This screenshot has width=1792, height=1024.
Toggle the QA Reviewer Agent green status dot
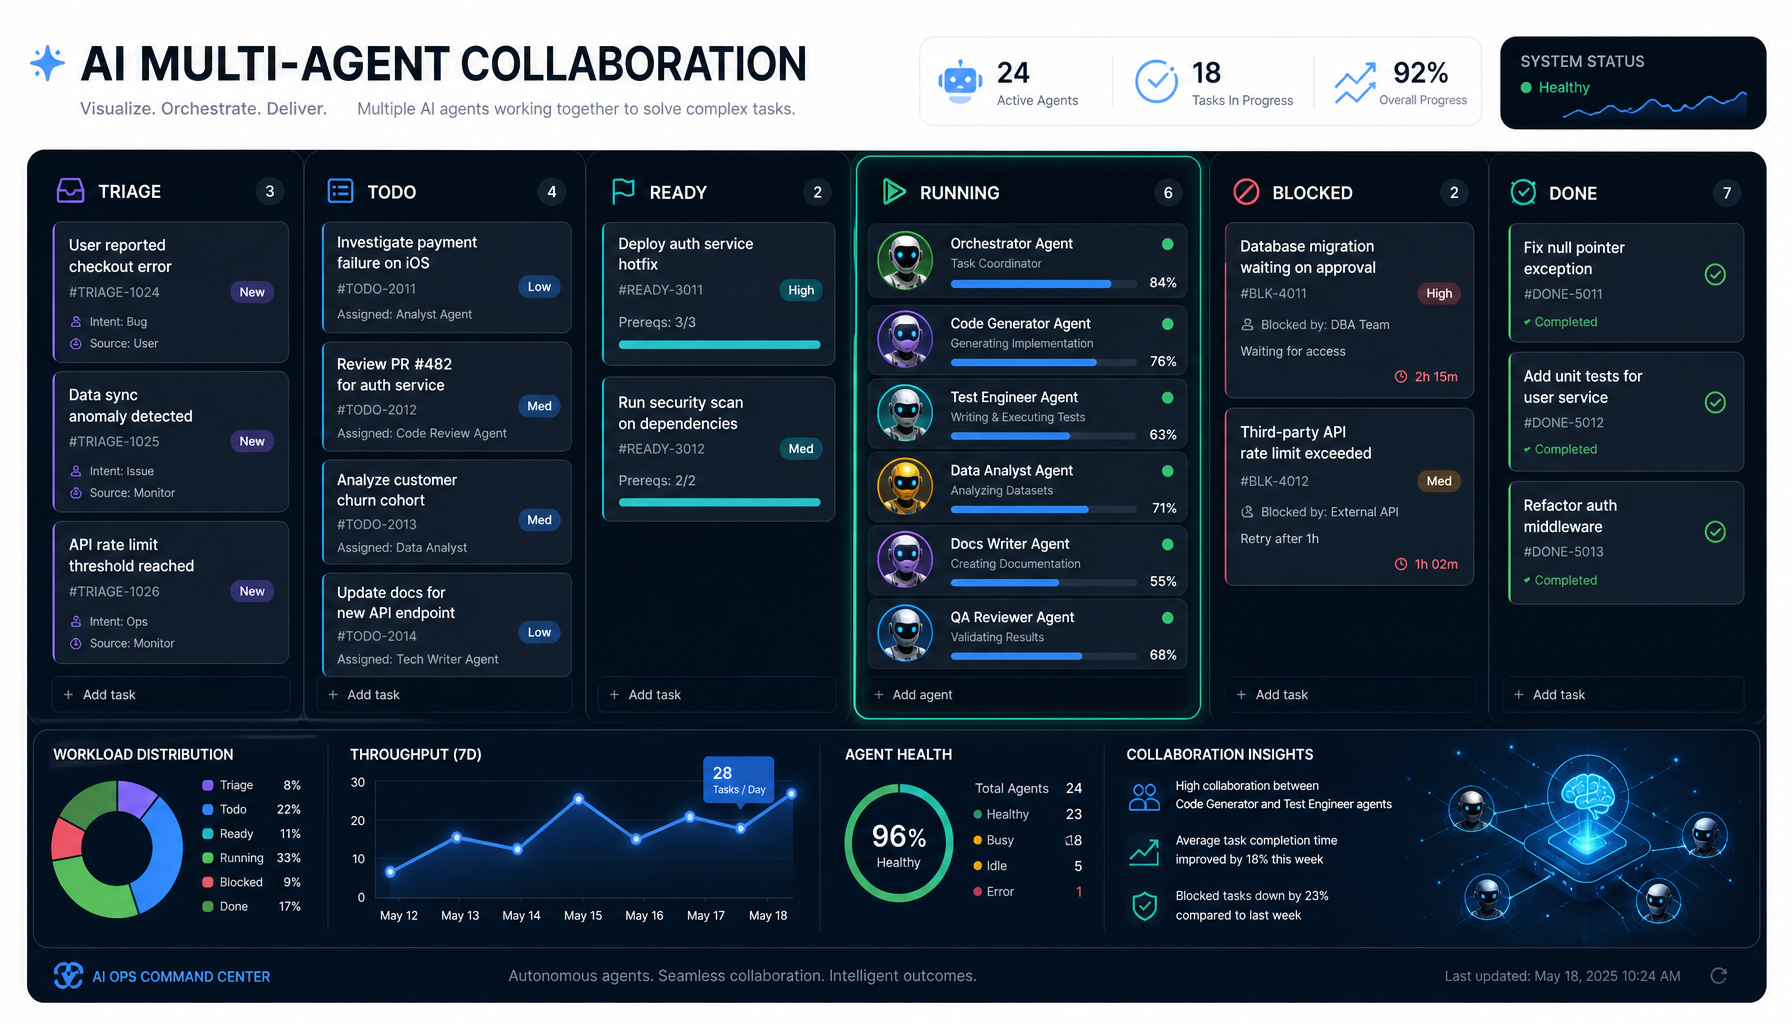1167,618
